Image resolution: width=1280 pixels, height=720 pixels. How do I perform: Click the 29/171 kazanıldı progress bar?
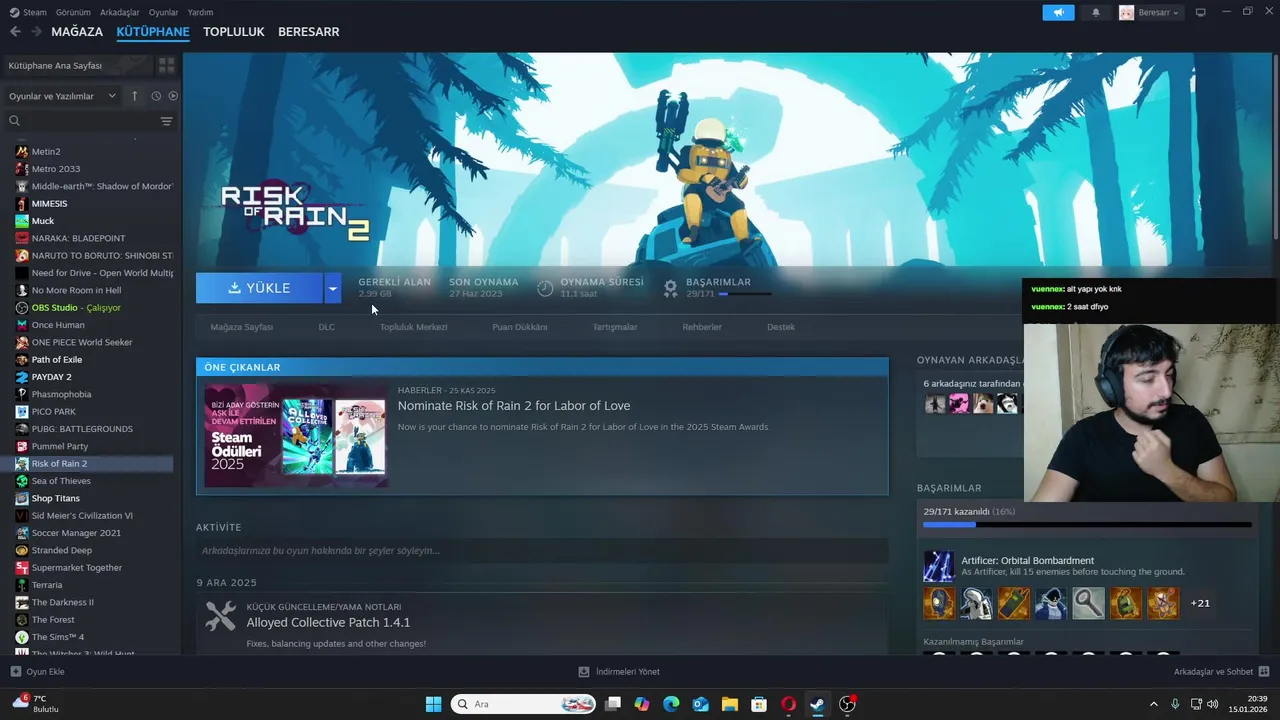click(1087, 524)
